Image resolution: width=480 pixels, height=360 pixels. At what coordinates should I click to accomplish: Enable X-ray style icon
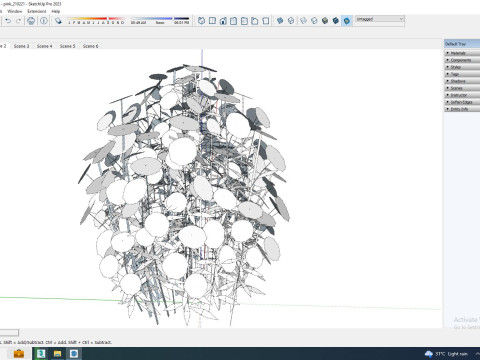click(x=280, y=21)
